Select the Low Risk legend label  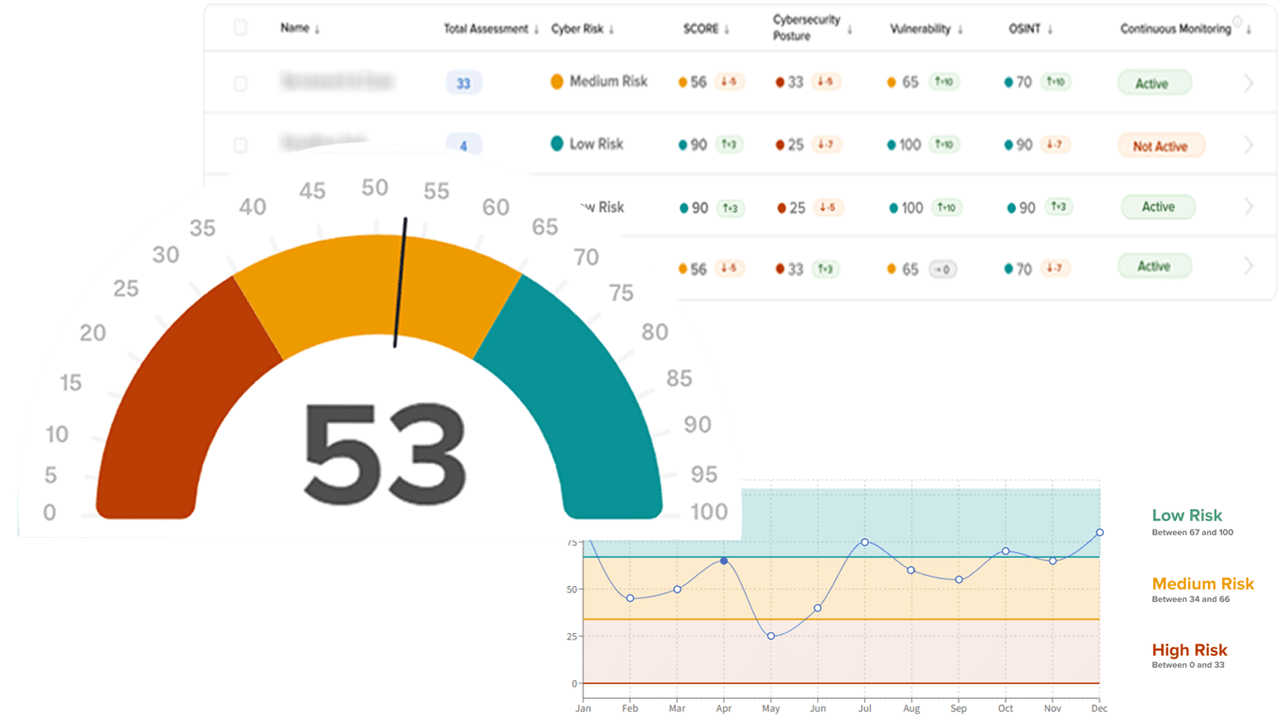pos(1187,516)
